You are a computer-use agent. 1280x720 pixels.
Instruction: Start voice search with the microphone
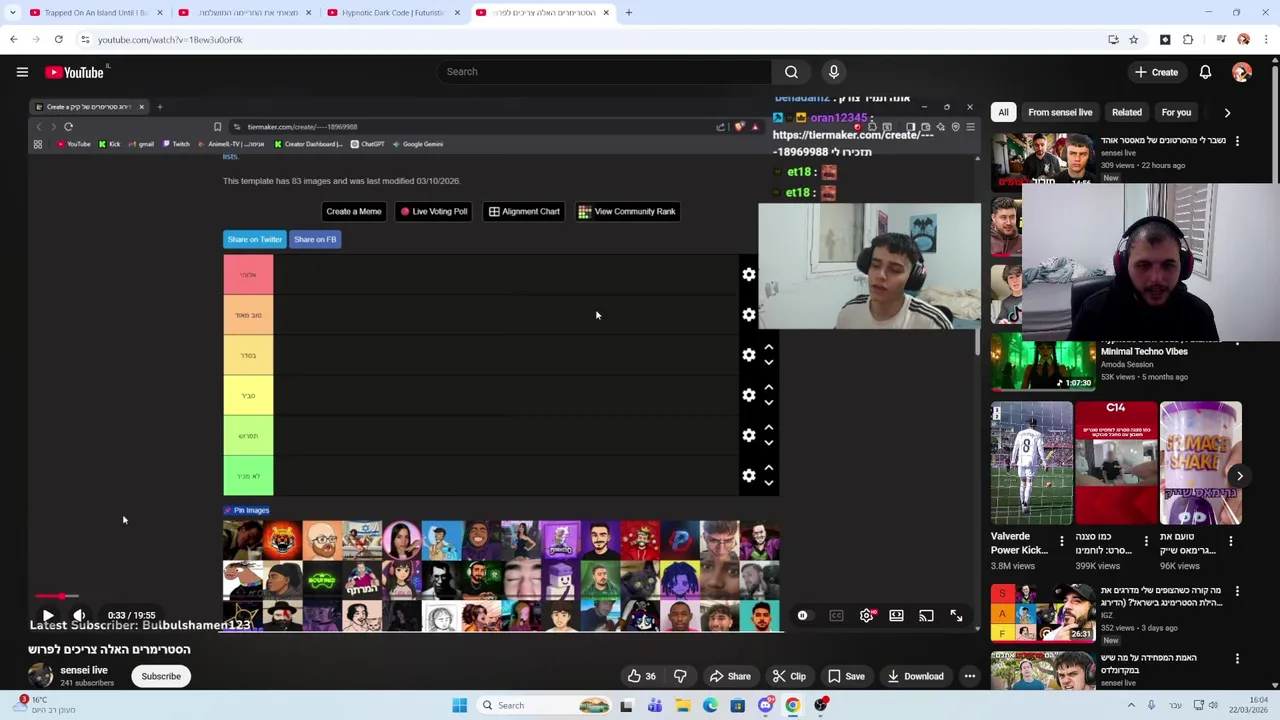tap(833, 72)
